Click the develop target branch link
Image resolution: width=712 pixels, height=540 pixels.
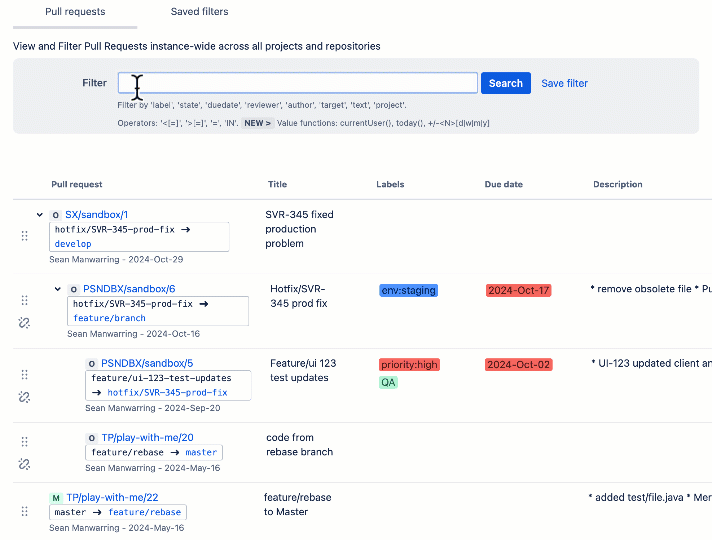[73, 244]
